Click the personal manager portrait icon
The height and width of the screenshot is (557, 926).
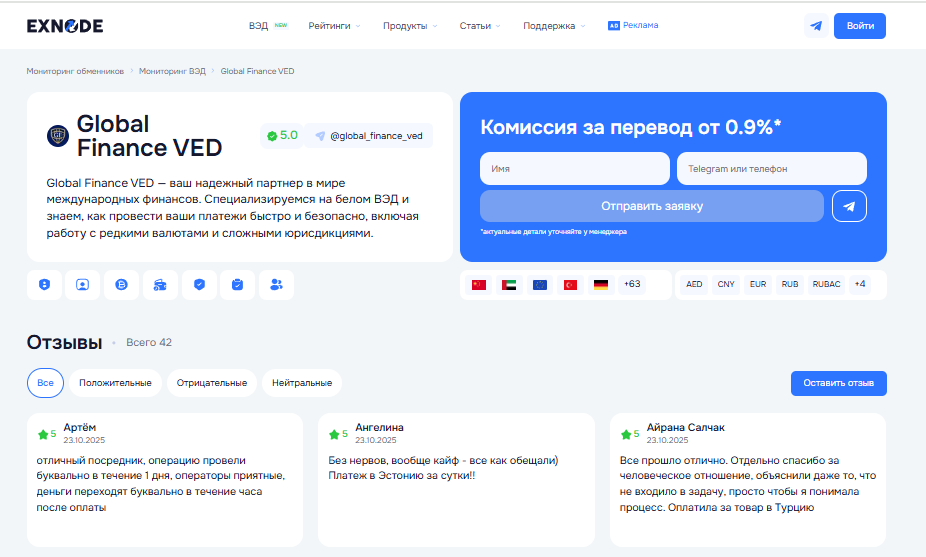[83, 285]
